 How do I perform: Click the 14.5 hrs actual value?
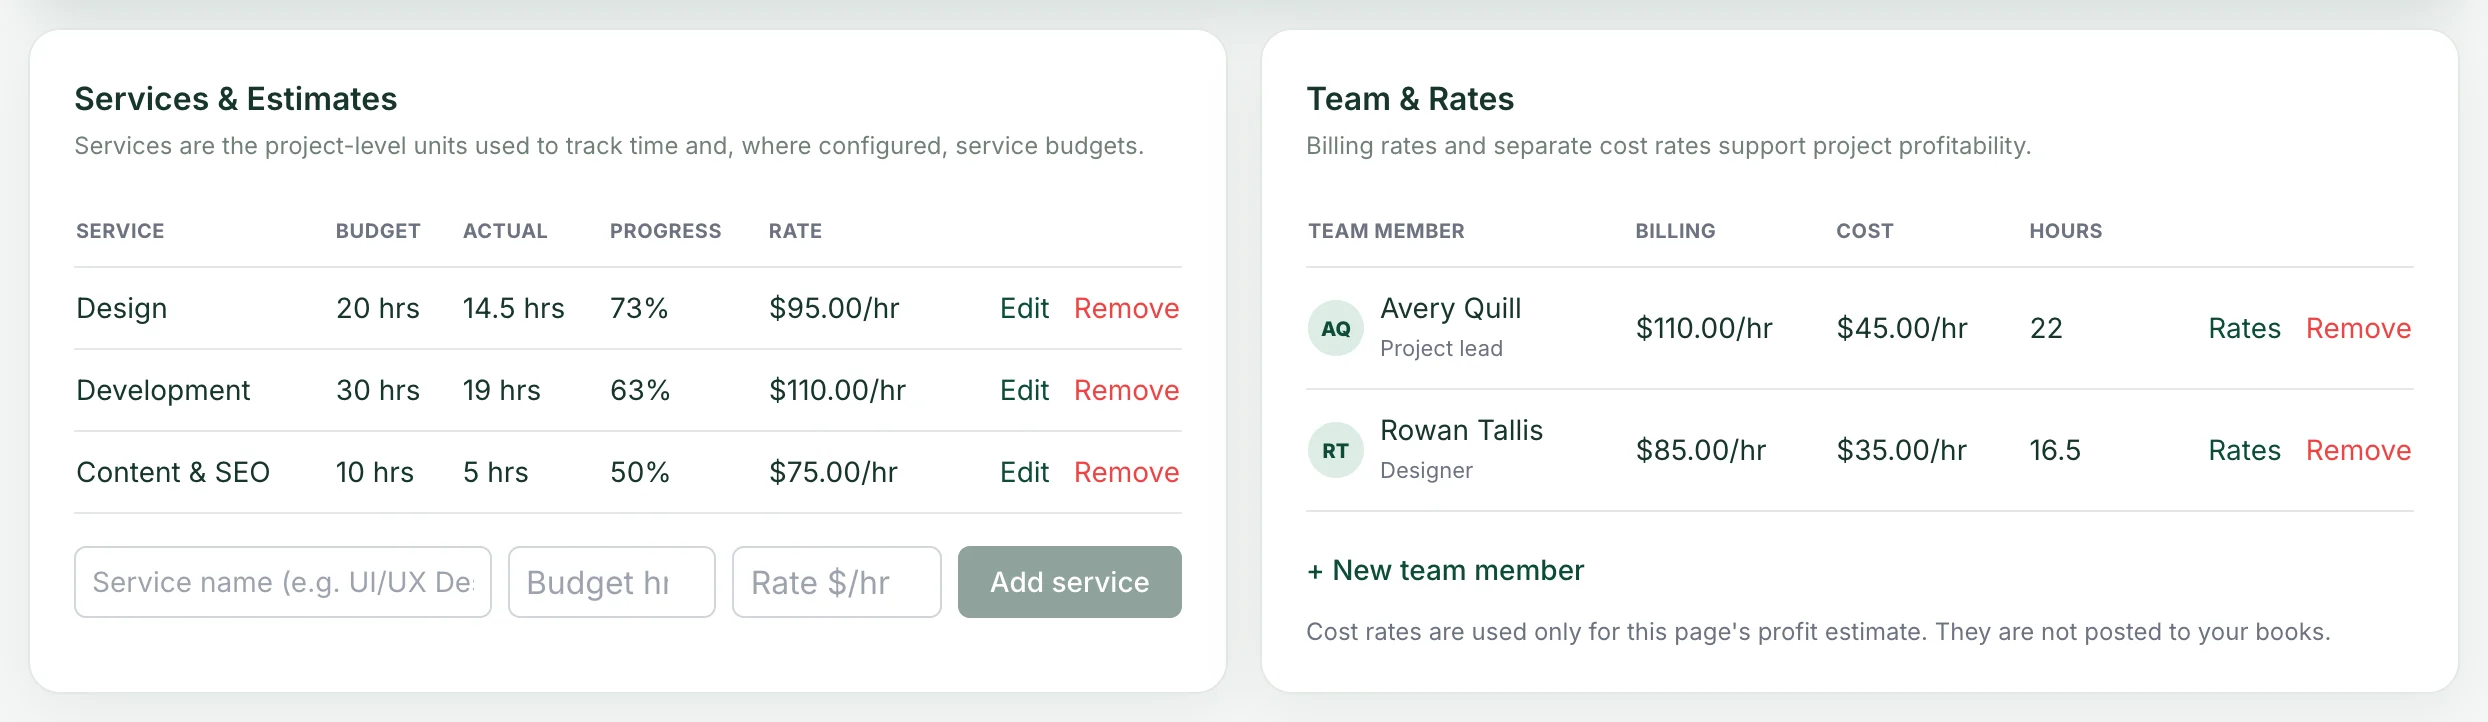click(x=513, y=308)
